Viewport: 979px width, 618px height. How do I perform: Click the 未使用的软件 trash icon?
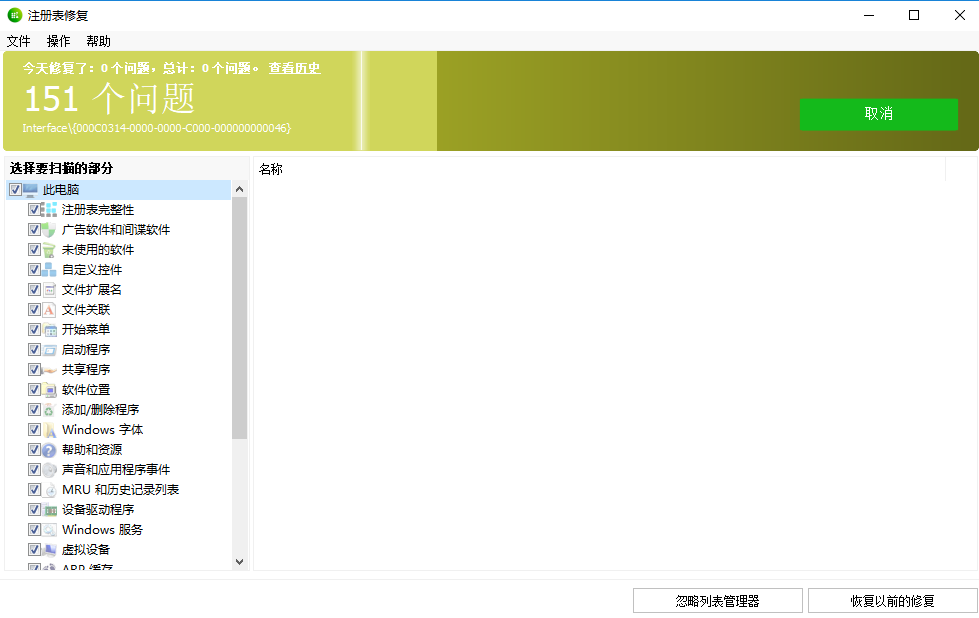[x=49, y=250]
